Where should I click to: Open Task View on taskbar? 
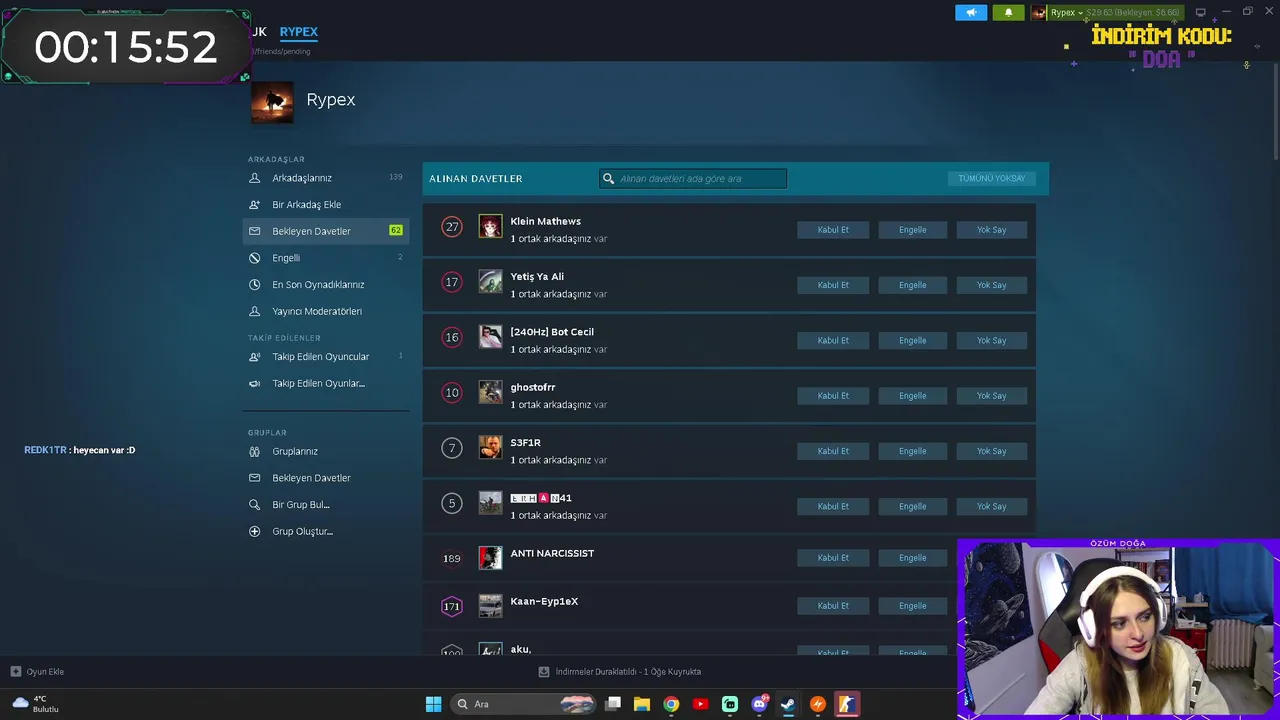[613, 704]
